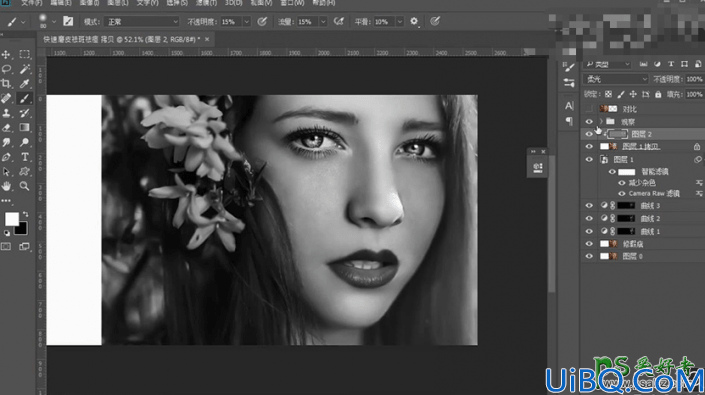The width and height of the screenshot is (705, 395).
Task: Select the Eyedropper tool
Action: [x=25, y=84]
